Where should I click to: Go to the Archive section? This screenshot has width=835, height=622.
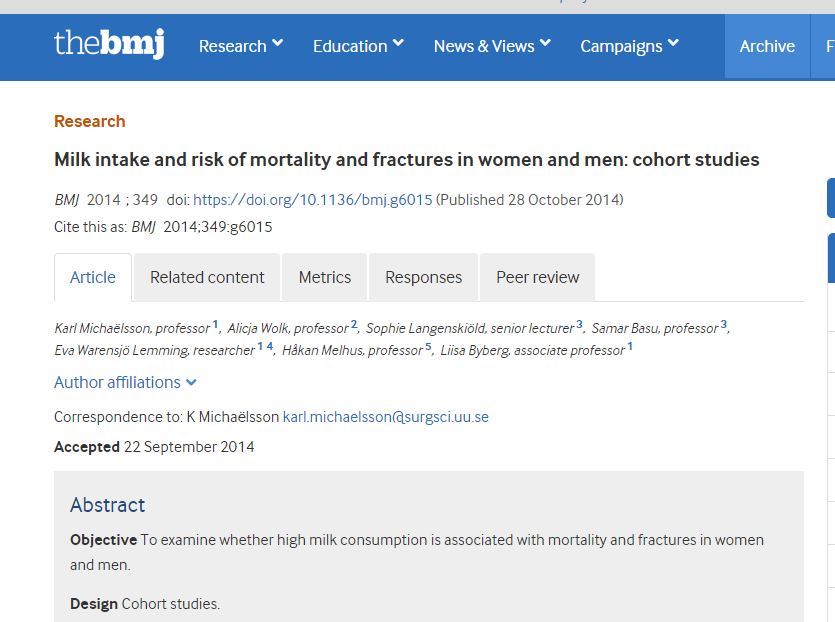pos(767,46)
